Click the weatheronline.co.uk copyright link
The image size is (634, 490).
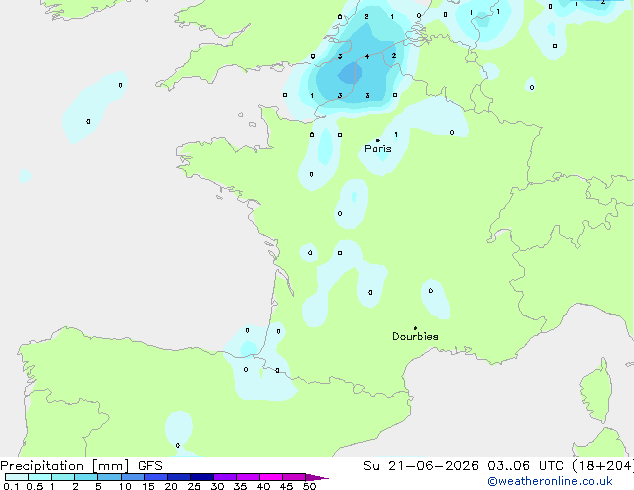[550, 481]
